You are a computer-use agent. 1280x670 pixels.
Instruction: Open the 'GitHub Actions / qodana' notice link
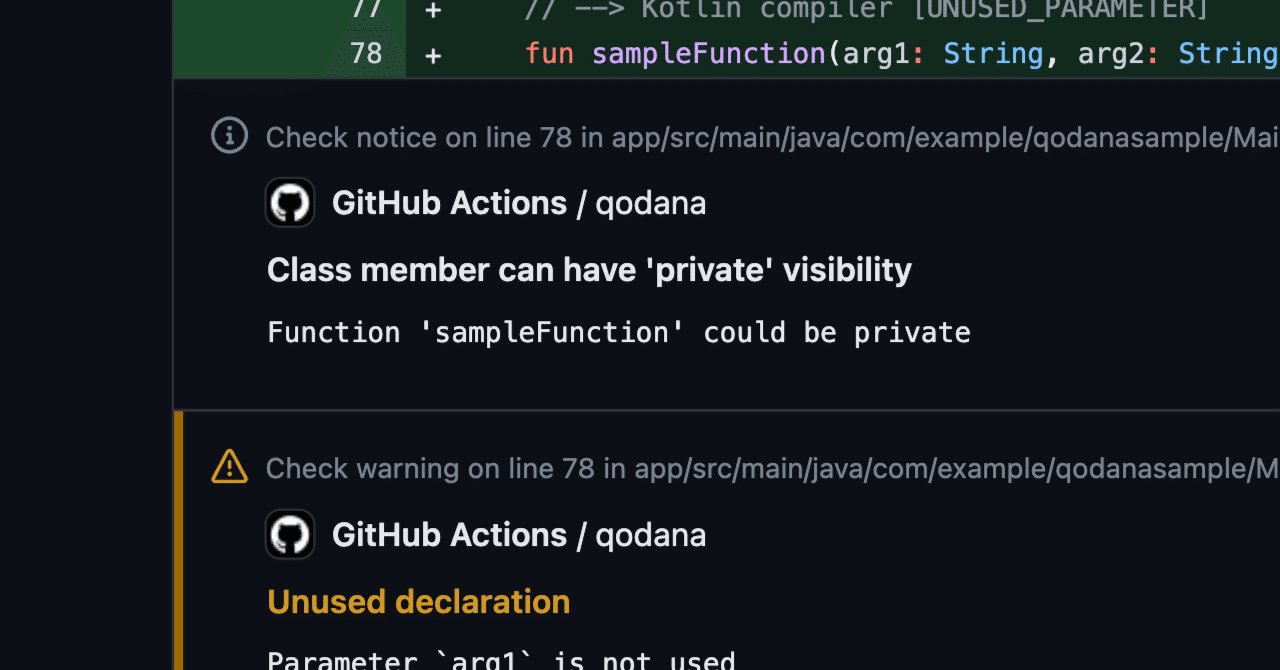pos(518,202)
